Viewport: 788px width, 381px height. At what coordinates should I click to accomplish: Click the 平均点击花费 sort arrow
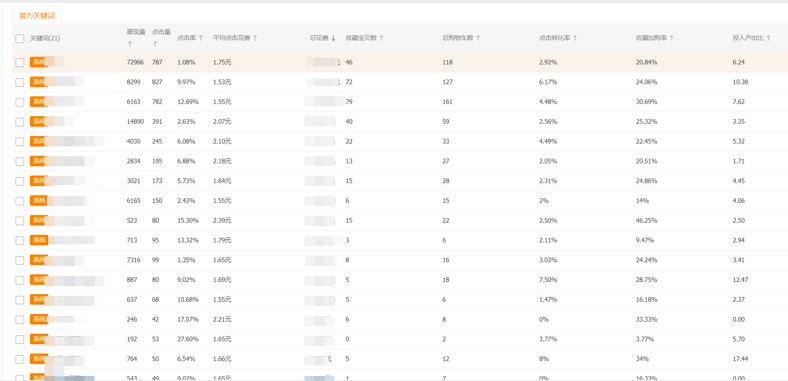pyautogui.click(x=255, y=38)
